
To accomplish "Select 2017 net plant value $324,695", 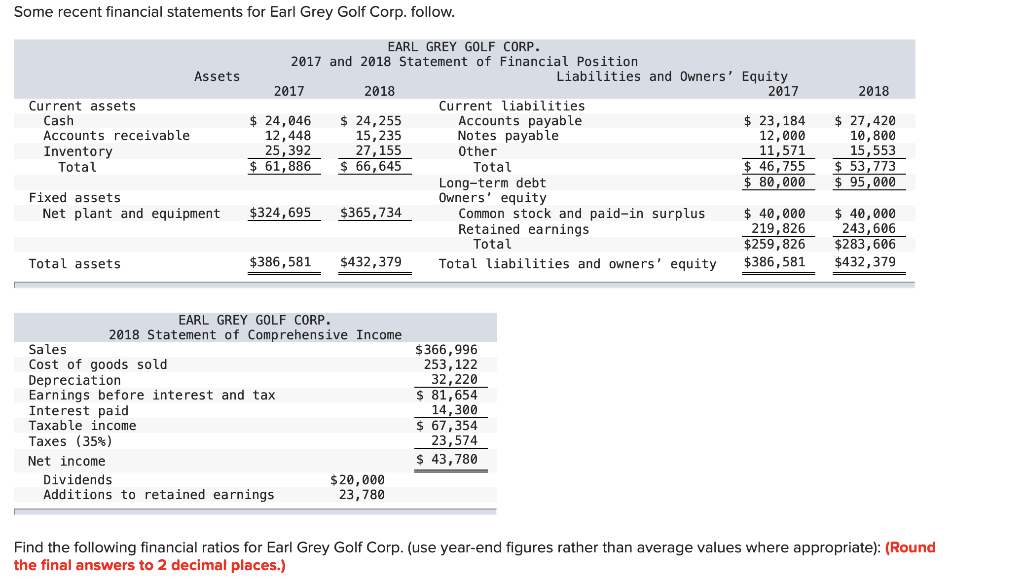I will [281, 213].
